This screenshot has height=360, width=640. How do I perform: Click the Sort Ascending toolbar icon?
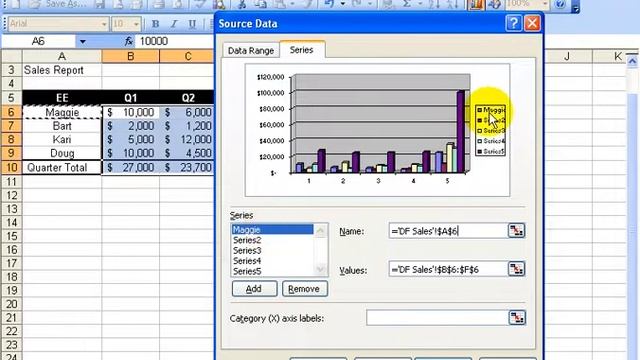point(434,4)
